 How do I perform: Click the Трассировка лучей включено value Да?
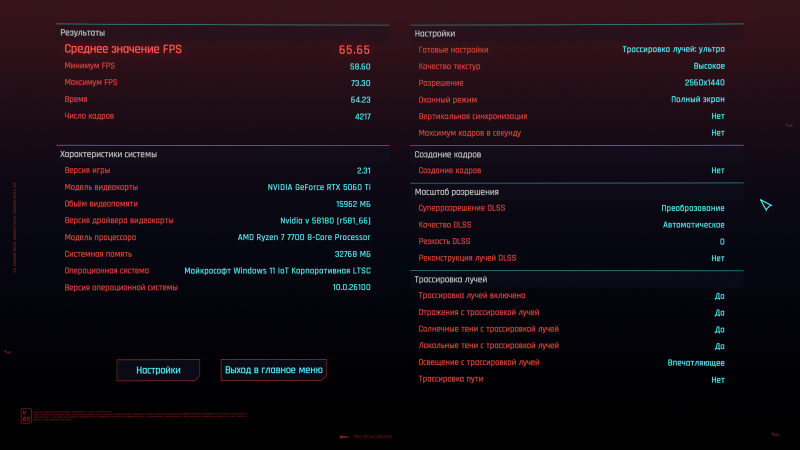pyautogui.click(x=719, y=296)
